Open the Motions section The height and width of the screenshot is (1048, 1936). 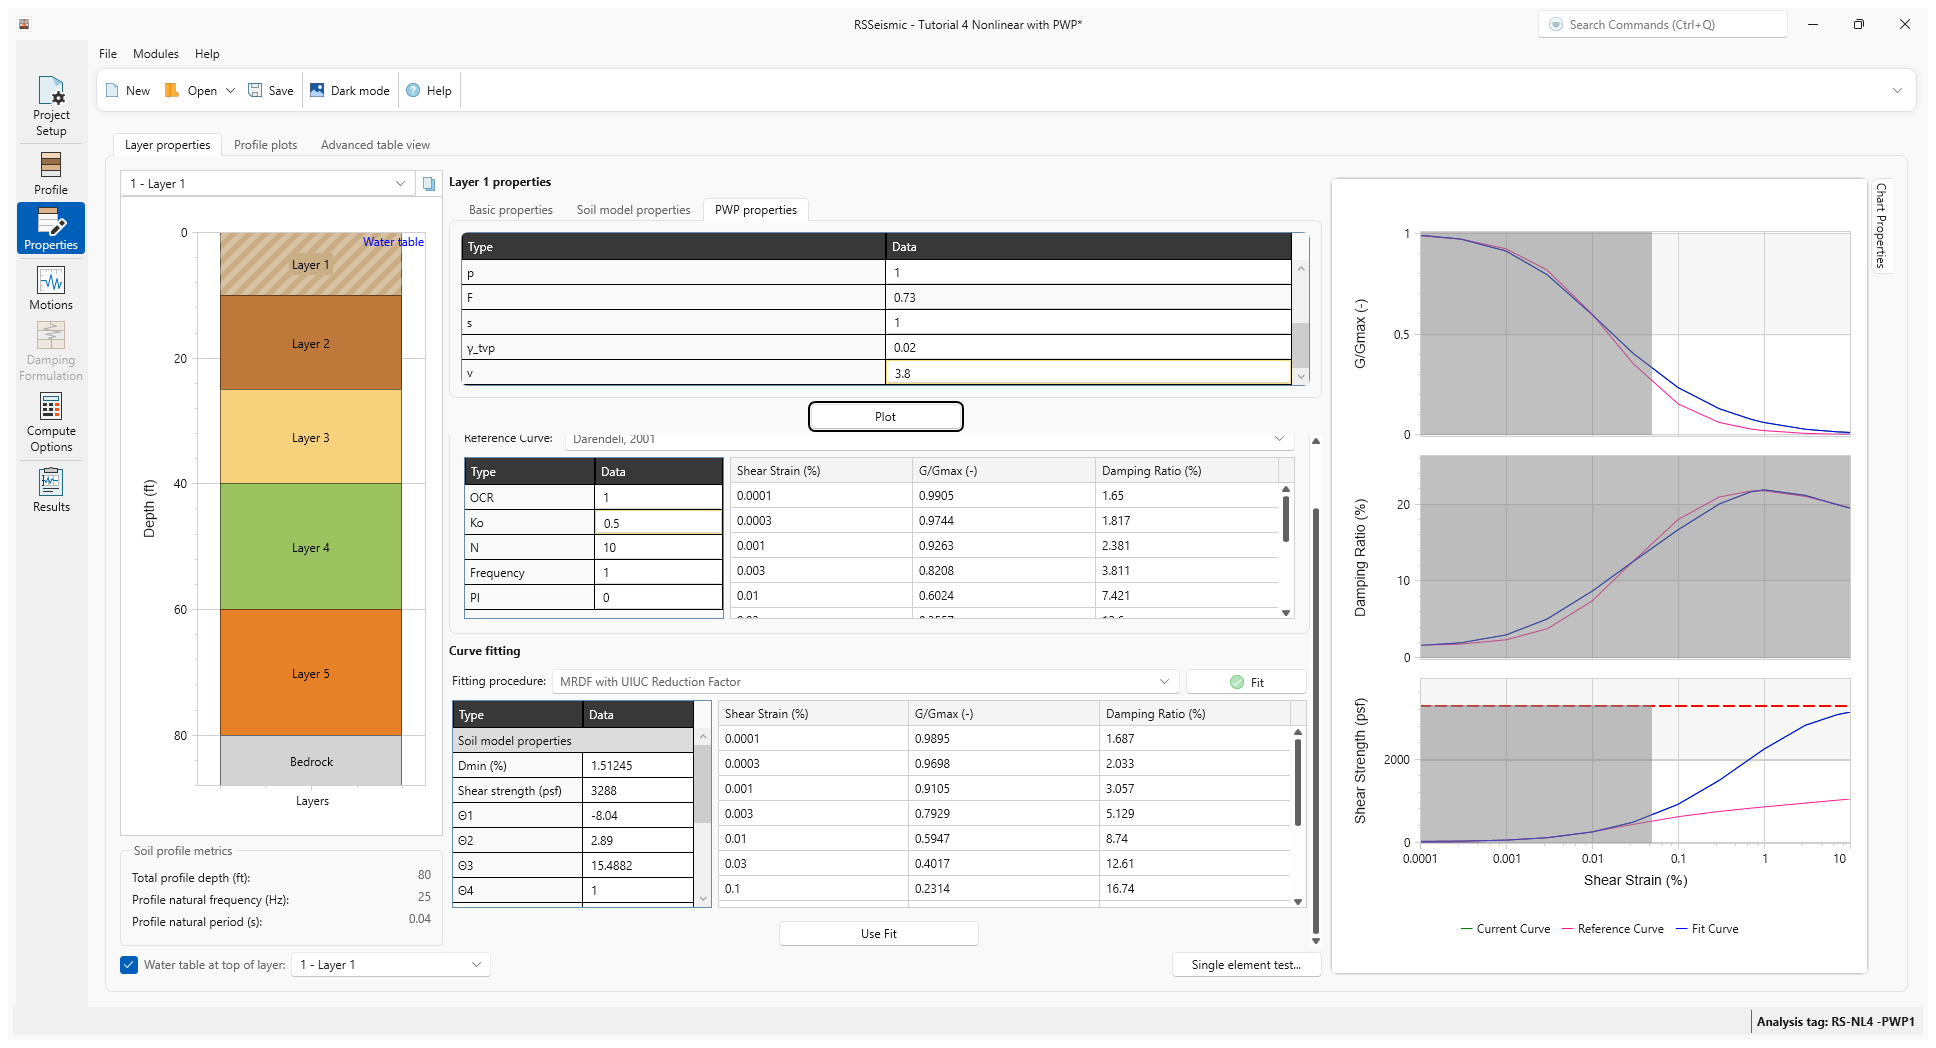[x=51, y=288]
